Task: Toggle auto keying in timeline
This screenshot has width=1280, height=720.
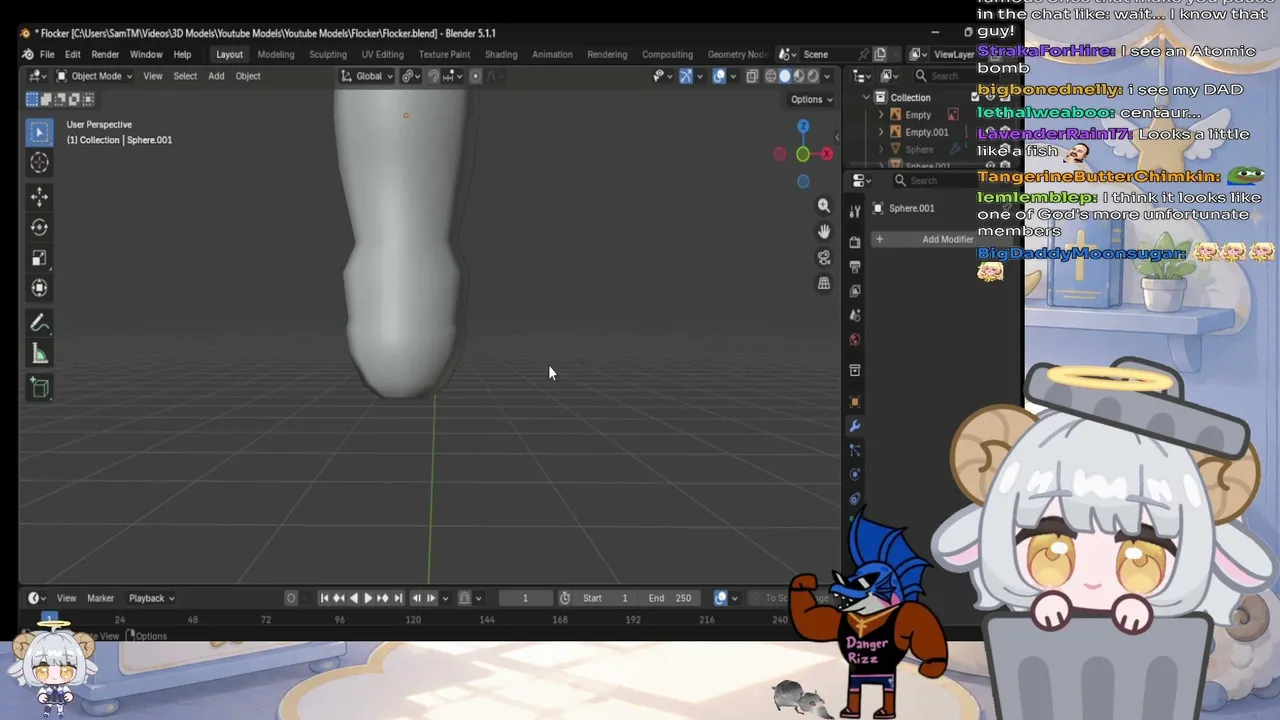Action: pos(291,598)
